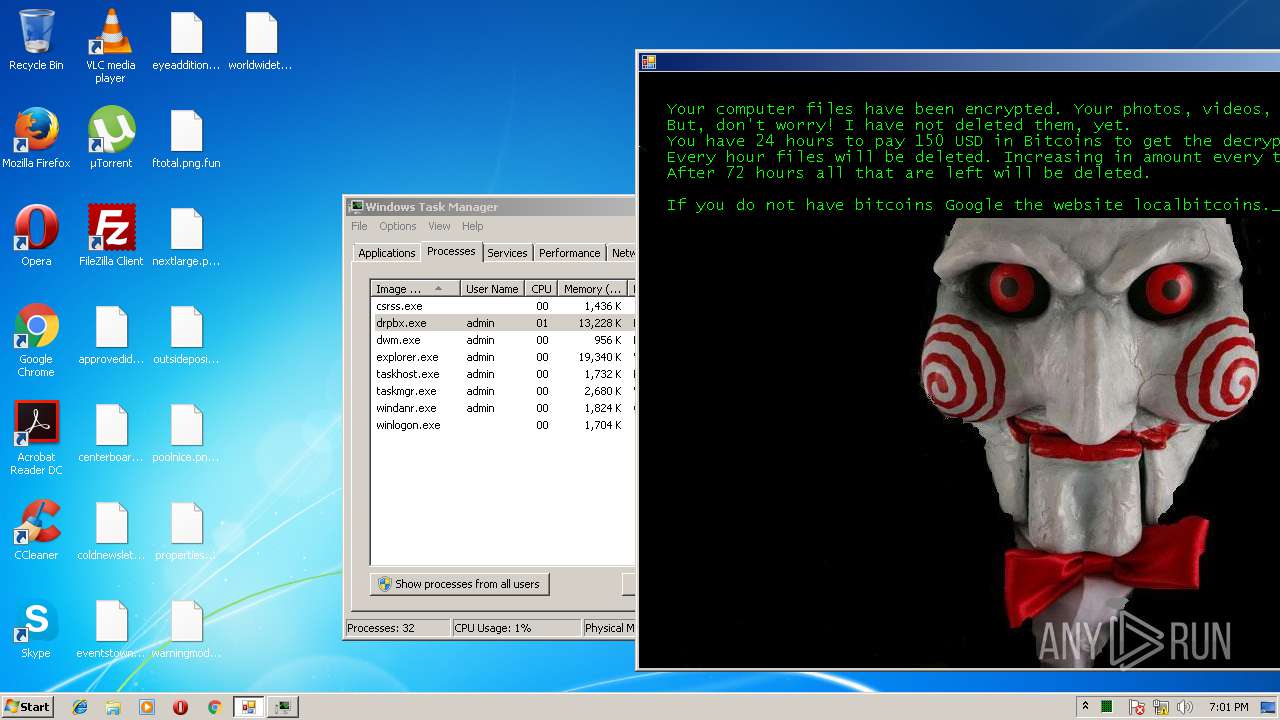Image resolution: width=1280 pixels, height=720 pixels.
Task: Switch to Task Manager taskbar button
Action: (x=283, y=707)
